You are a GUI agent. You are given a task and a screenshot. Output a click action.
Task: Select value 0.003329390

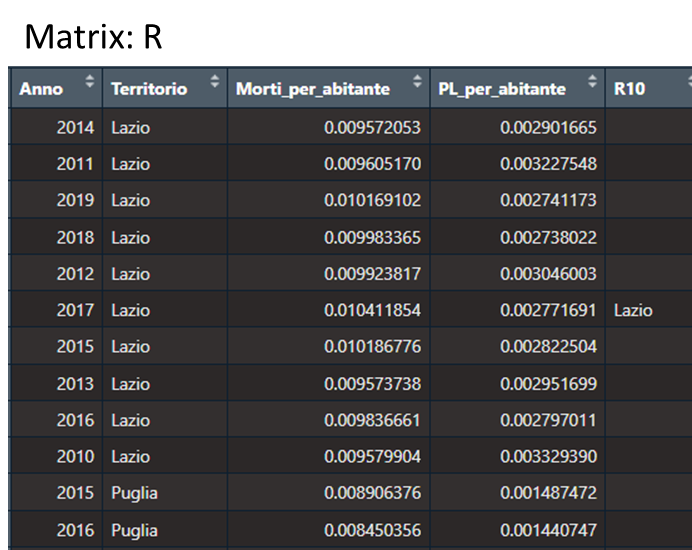(549, 456)
